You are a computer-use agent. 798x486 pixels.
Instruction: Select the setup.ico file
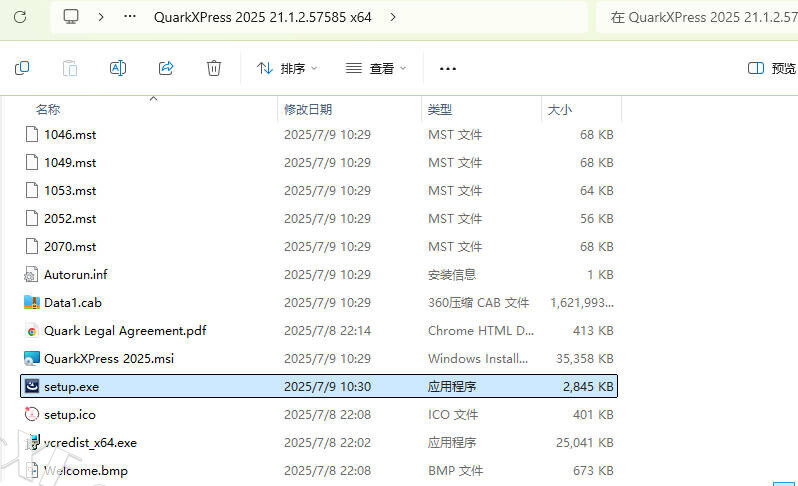pyautogui.click(x=70, y=415)
